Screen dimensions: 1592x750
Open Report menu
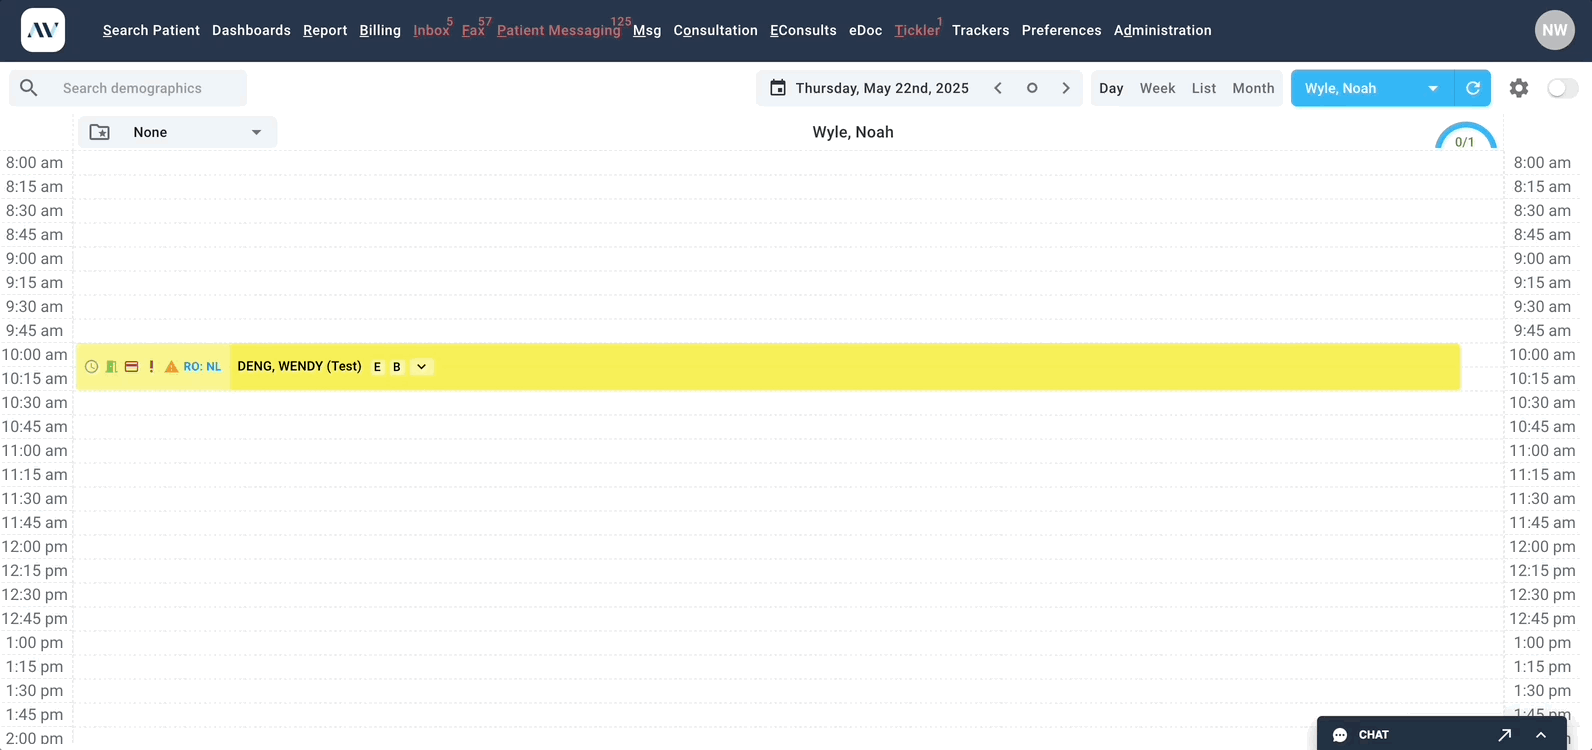(325, 30)
